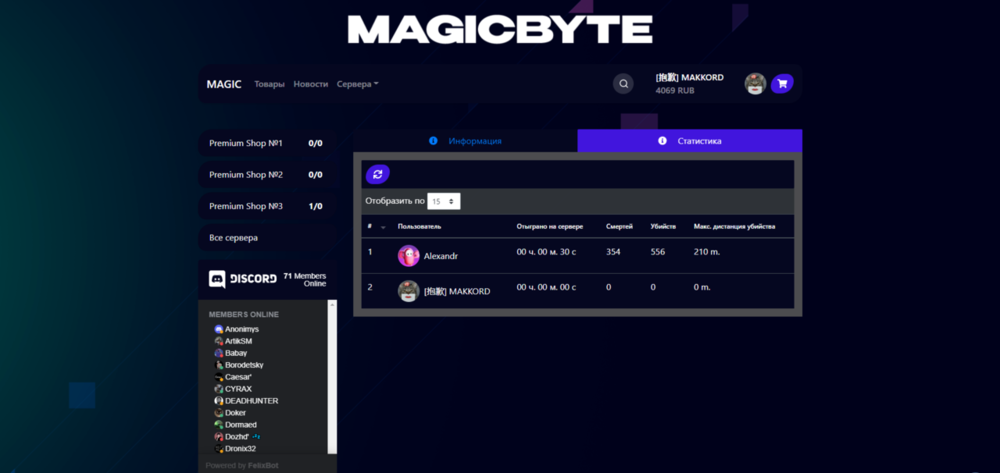Click the MAGIC brand link
Screen dimensions: 1000x473
tap(224, 84)
